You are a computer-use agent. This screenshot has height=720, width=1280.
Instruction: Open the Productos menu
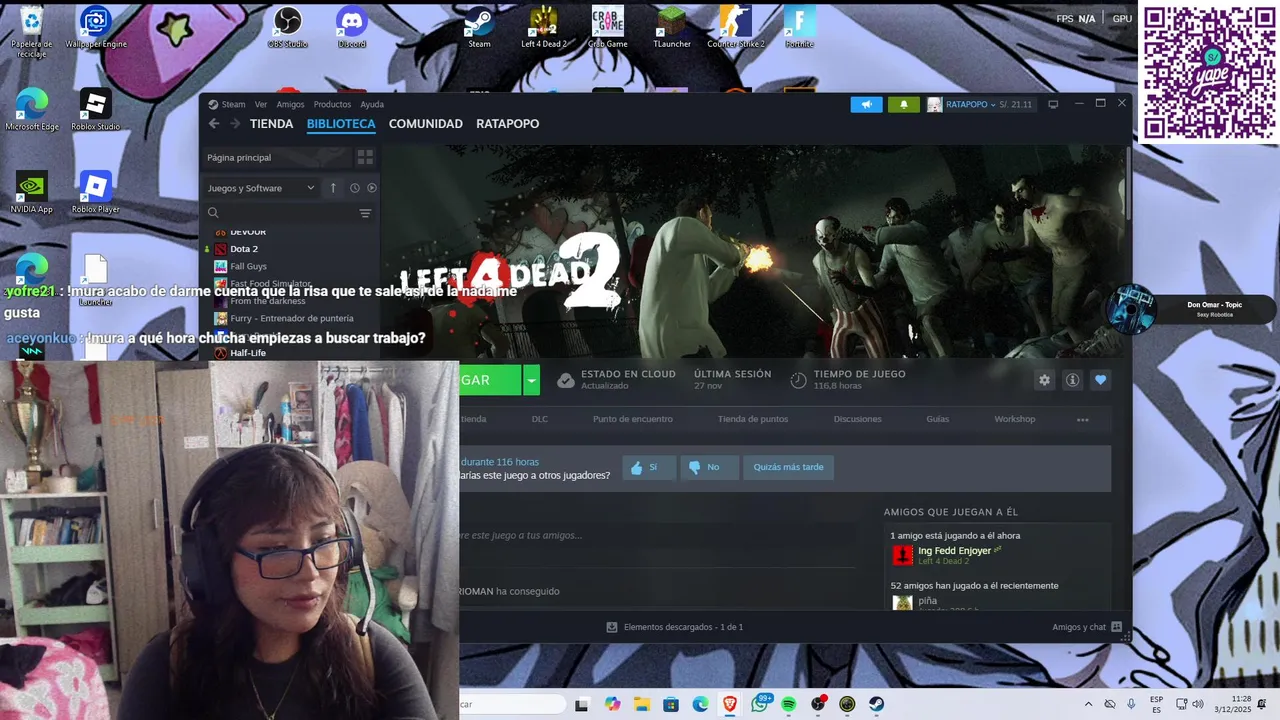(332, 104)
